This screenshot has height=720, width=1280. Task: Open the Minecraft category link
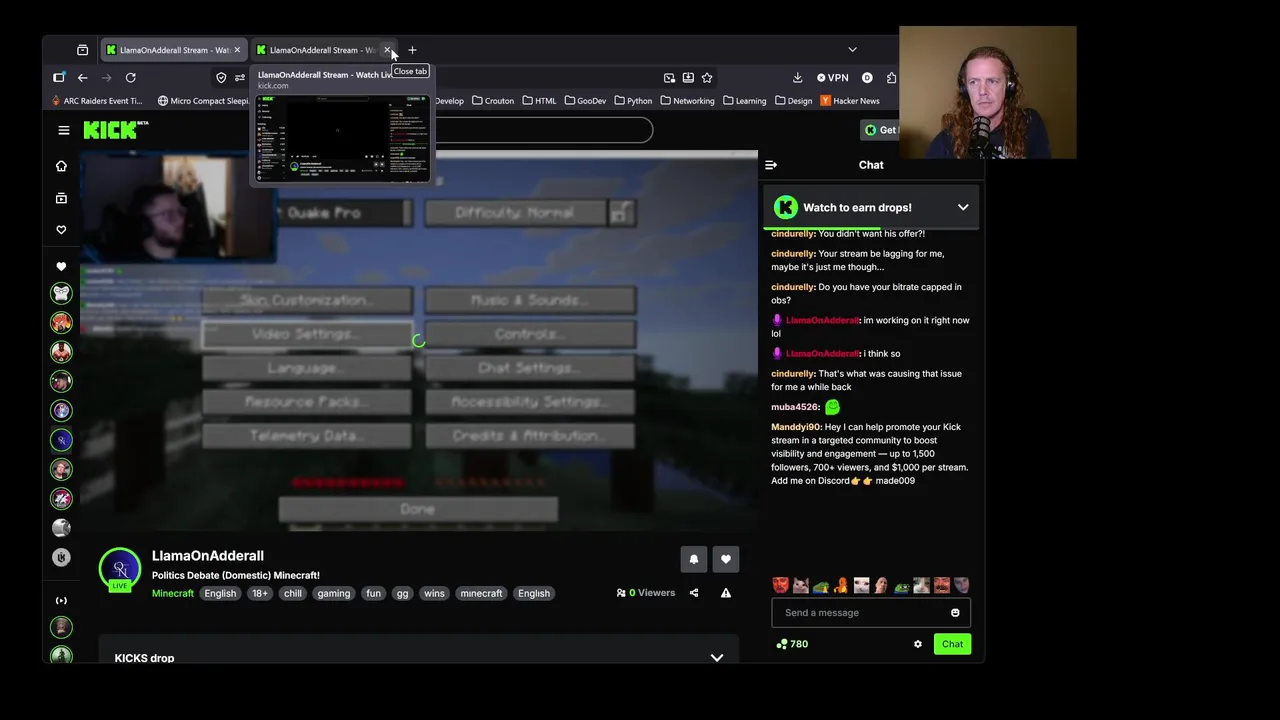pos(173,593)
